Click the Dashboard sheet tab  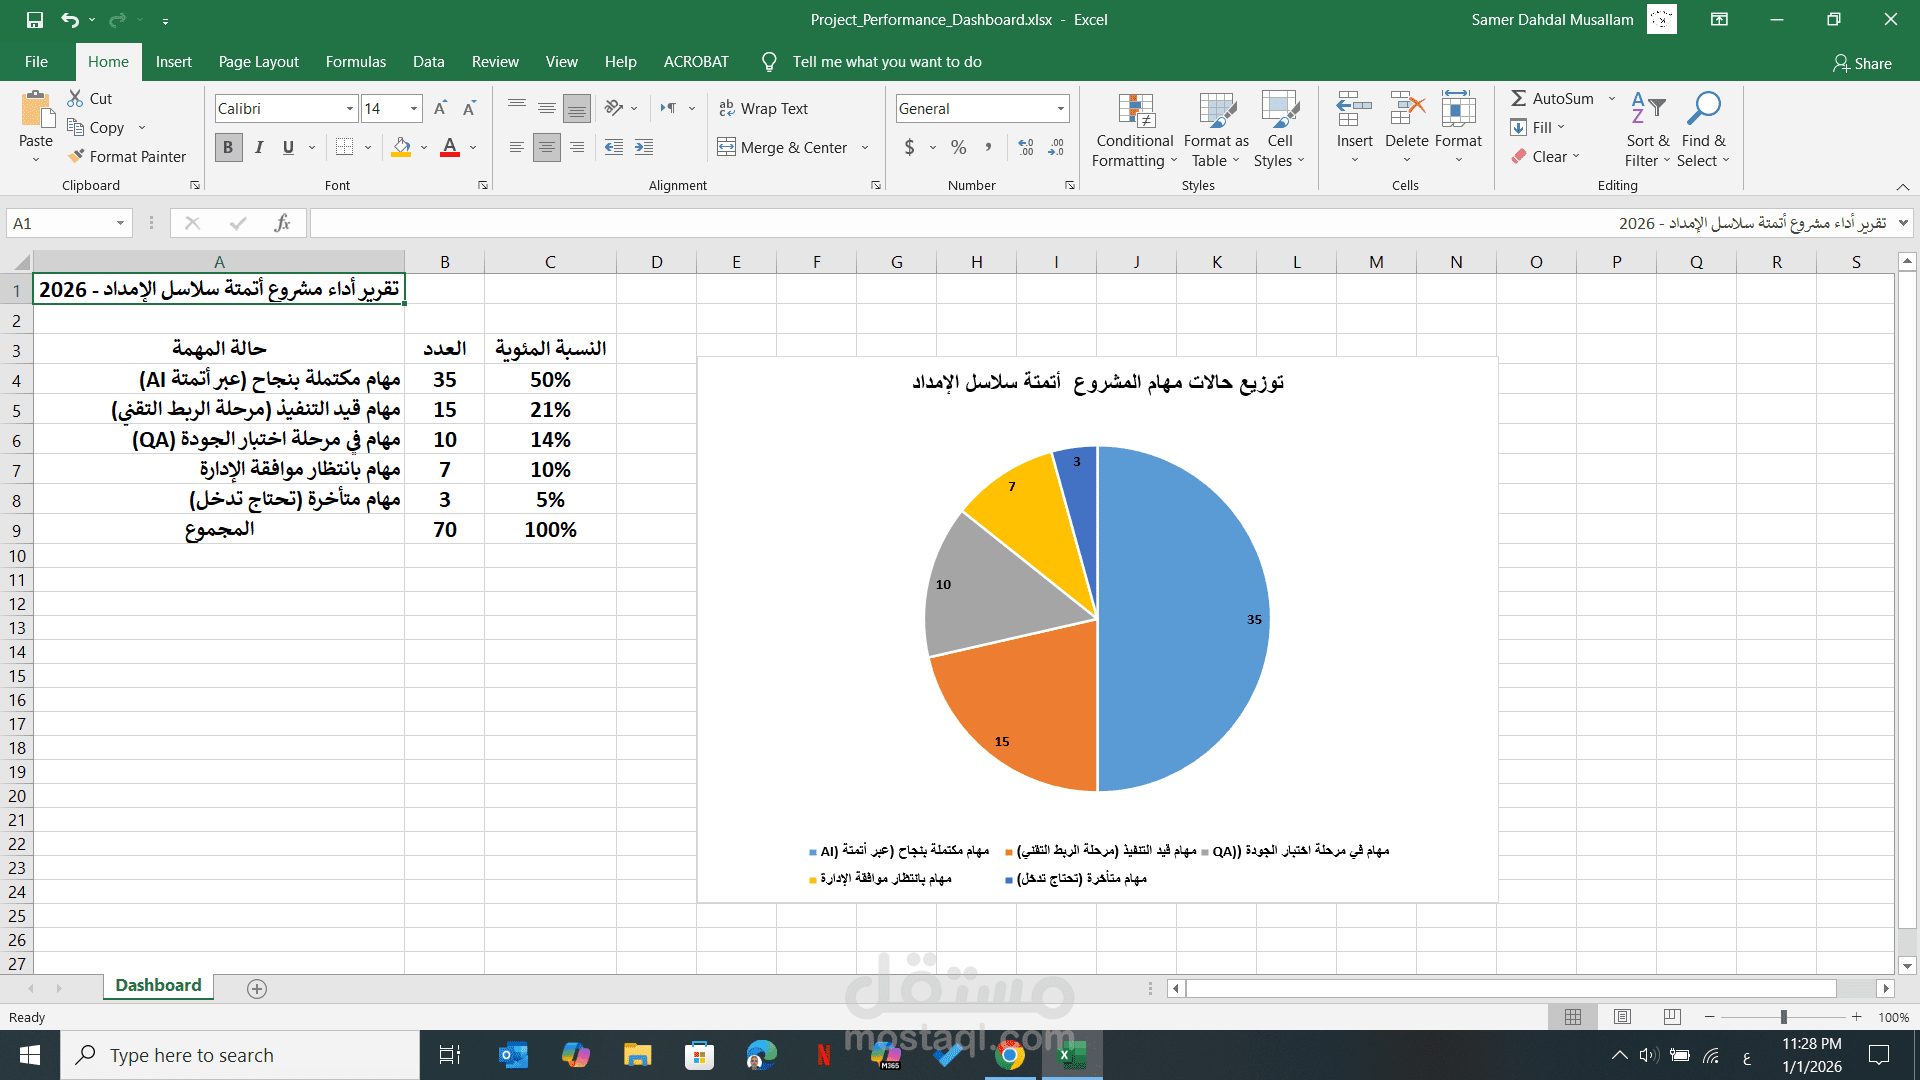pyautogui.click(x=157, y=985)
